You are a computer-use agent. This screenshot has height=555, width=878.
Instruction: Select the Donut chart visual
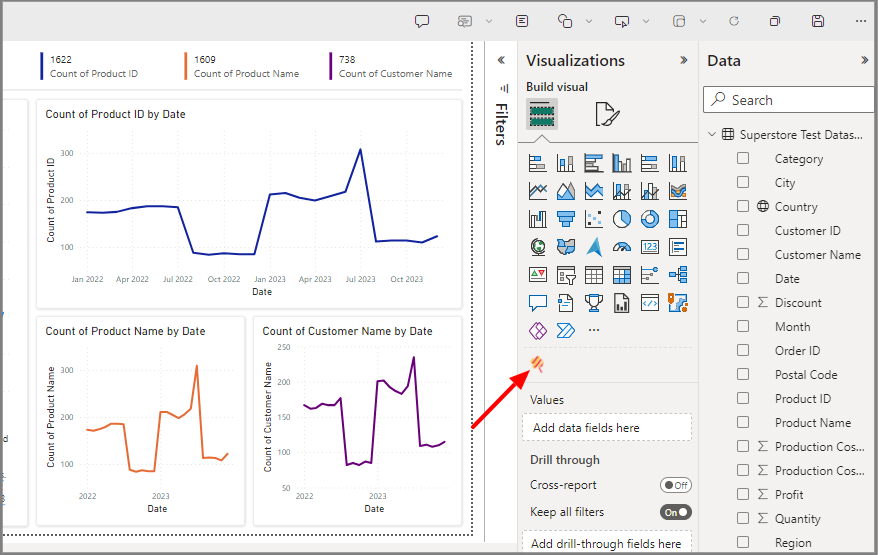coord(650,219)
